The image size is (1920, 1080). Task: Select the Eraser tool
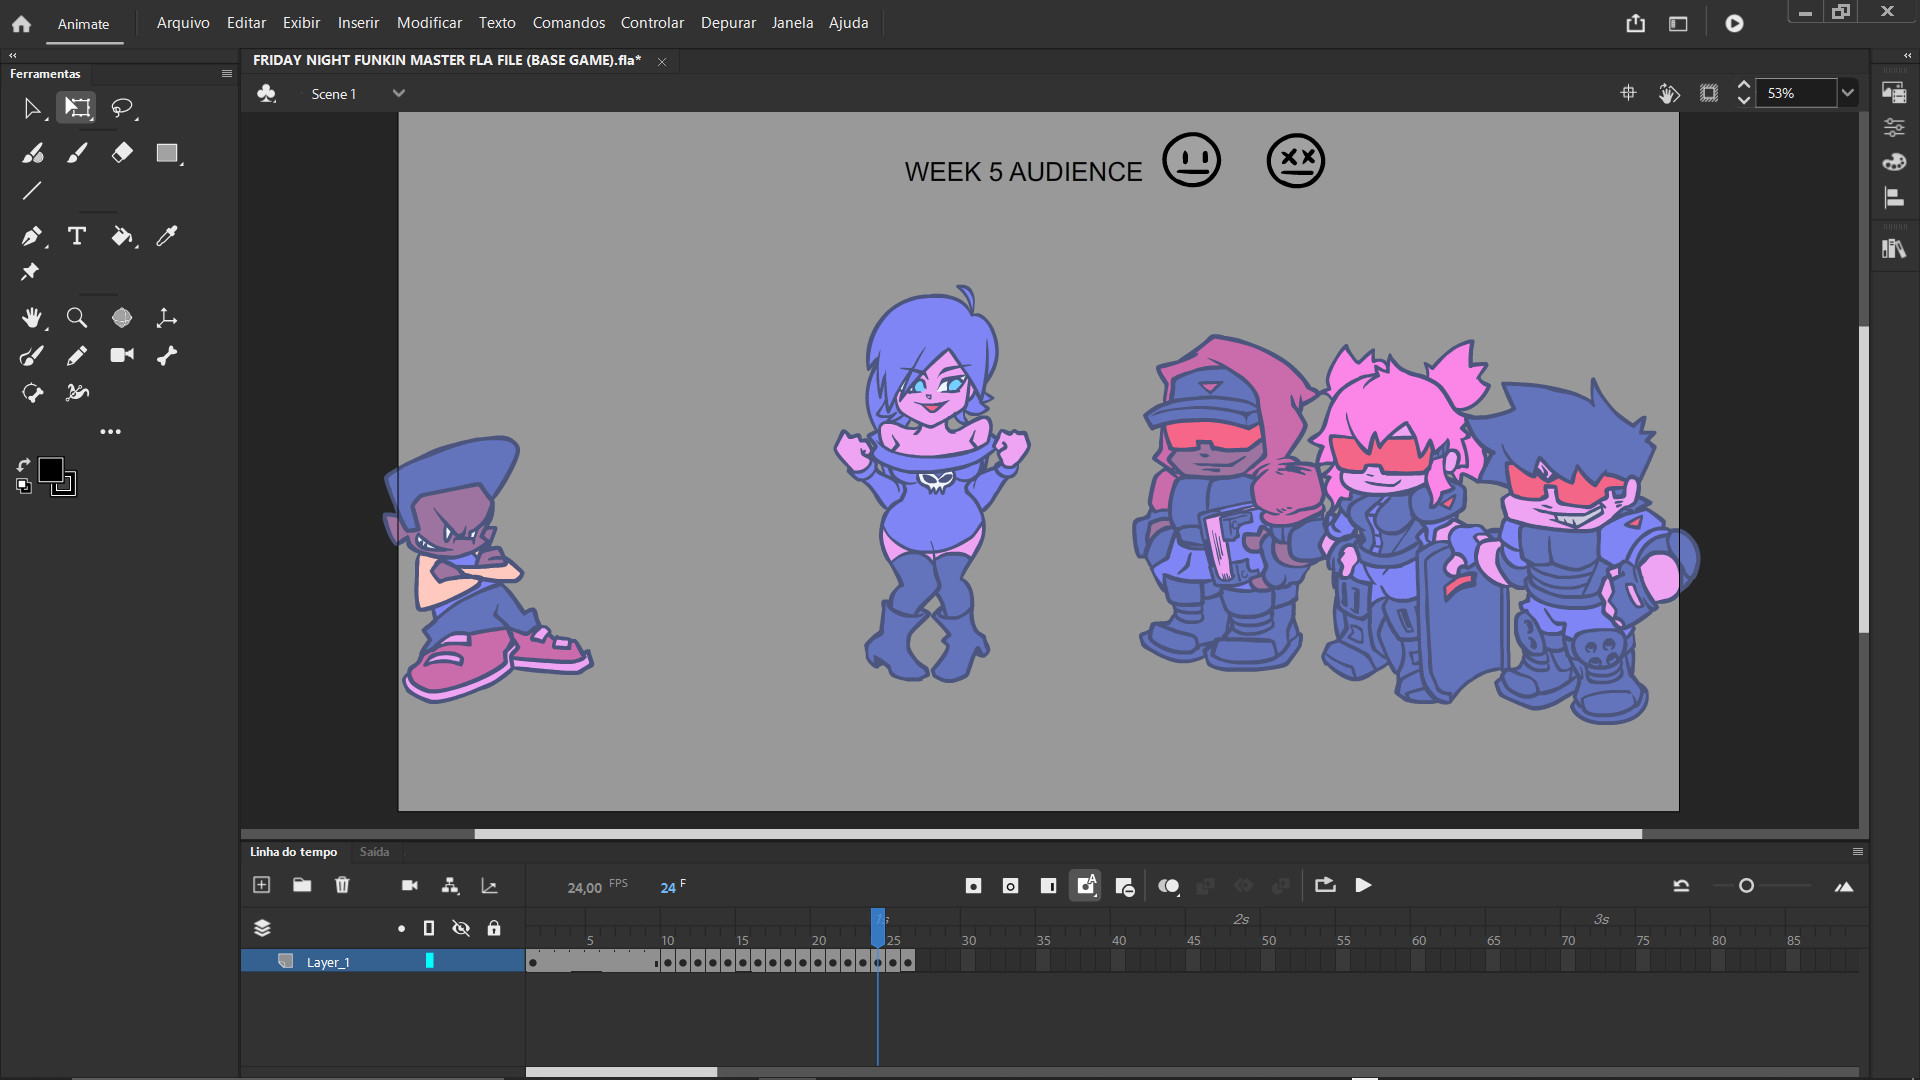(122, 153)
